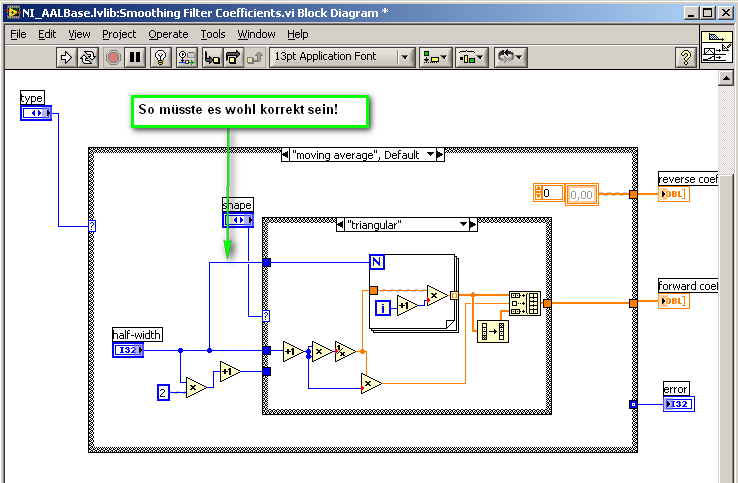738x483 pixels.
Task: Go to previous case of "moving average" structure
Action: coord(285,154)
